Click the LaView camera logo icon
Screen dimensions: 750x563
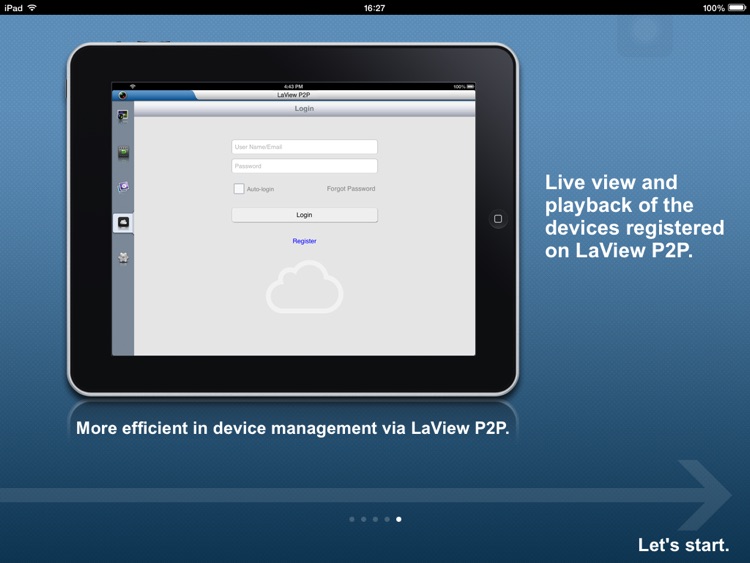pos(122,95)
